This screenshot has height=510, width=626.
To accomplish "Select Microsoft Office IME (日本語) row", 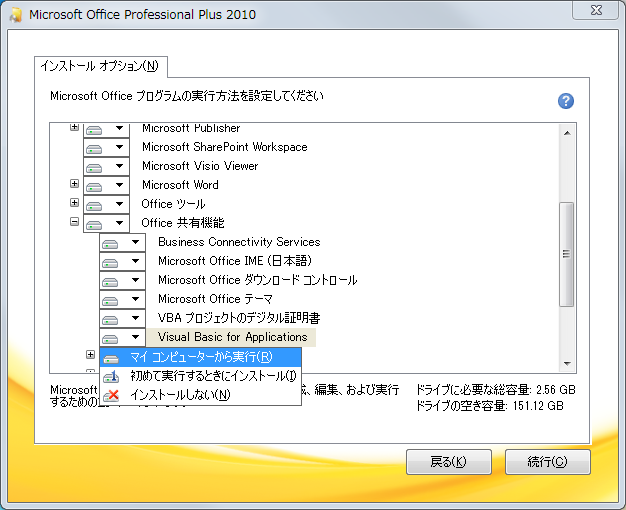I will point(235,261).
